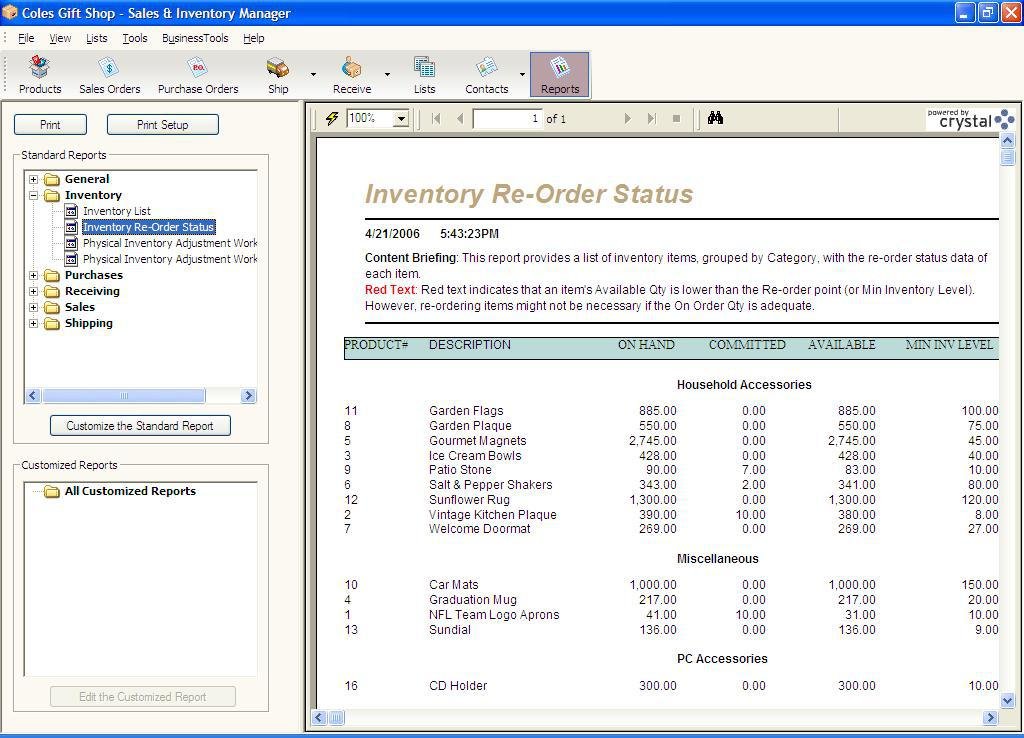Open Purchase Orders from the toolbar
1024x738 pixels.
[x=198, y=76]
